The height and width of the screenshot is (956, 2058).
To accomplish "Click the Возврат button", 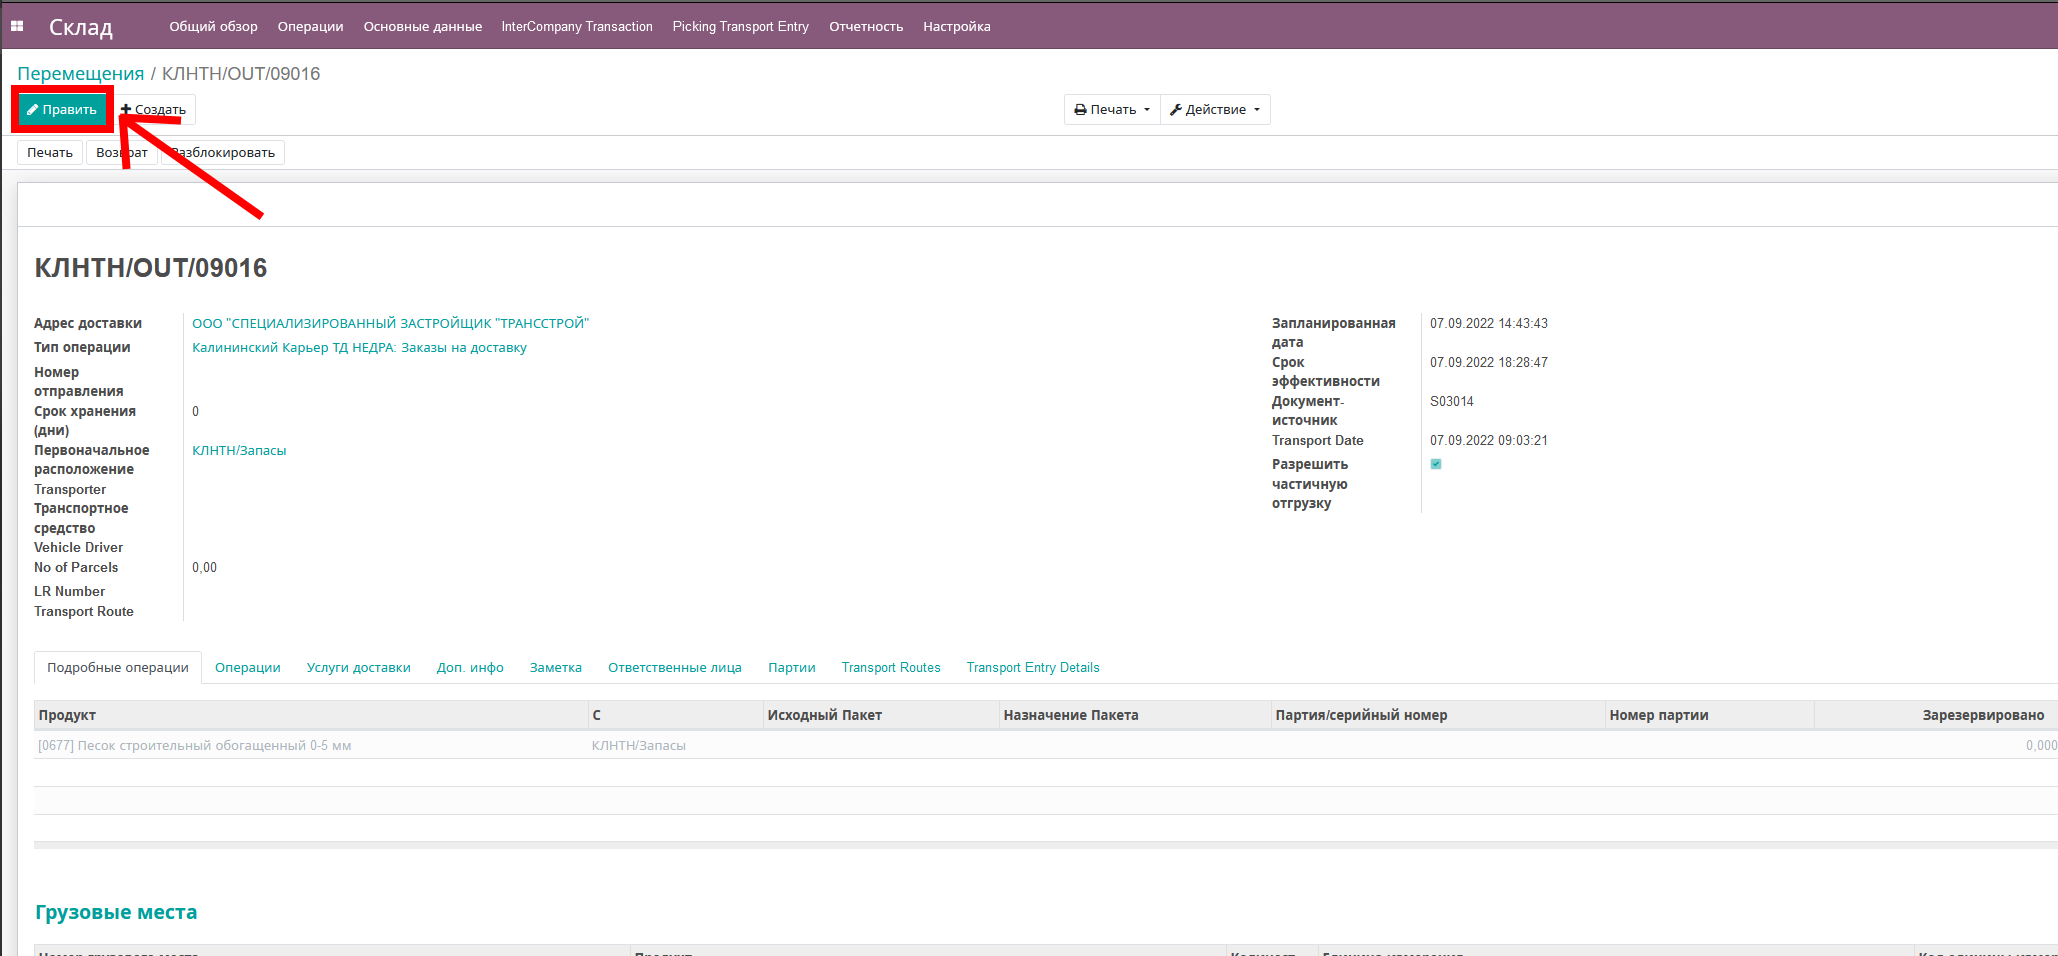I will tap(121, 152).
